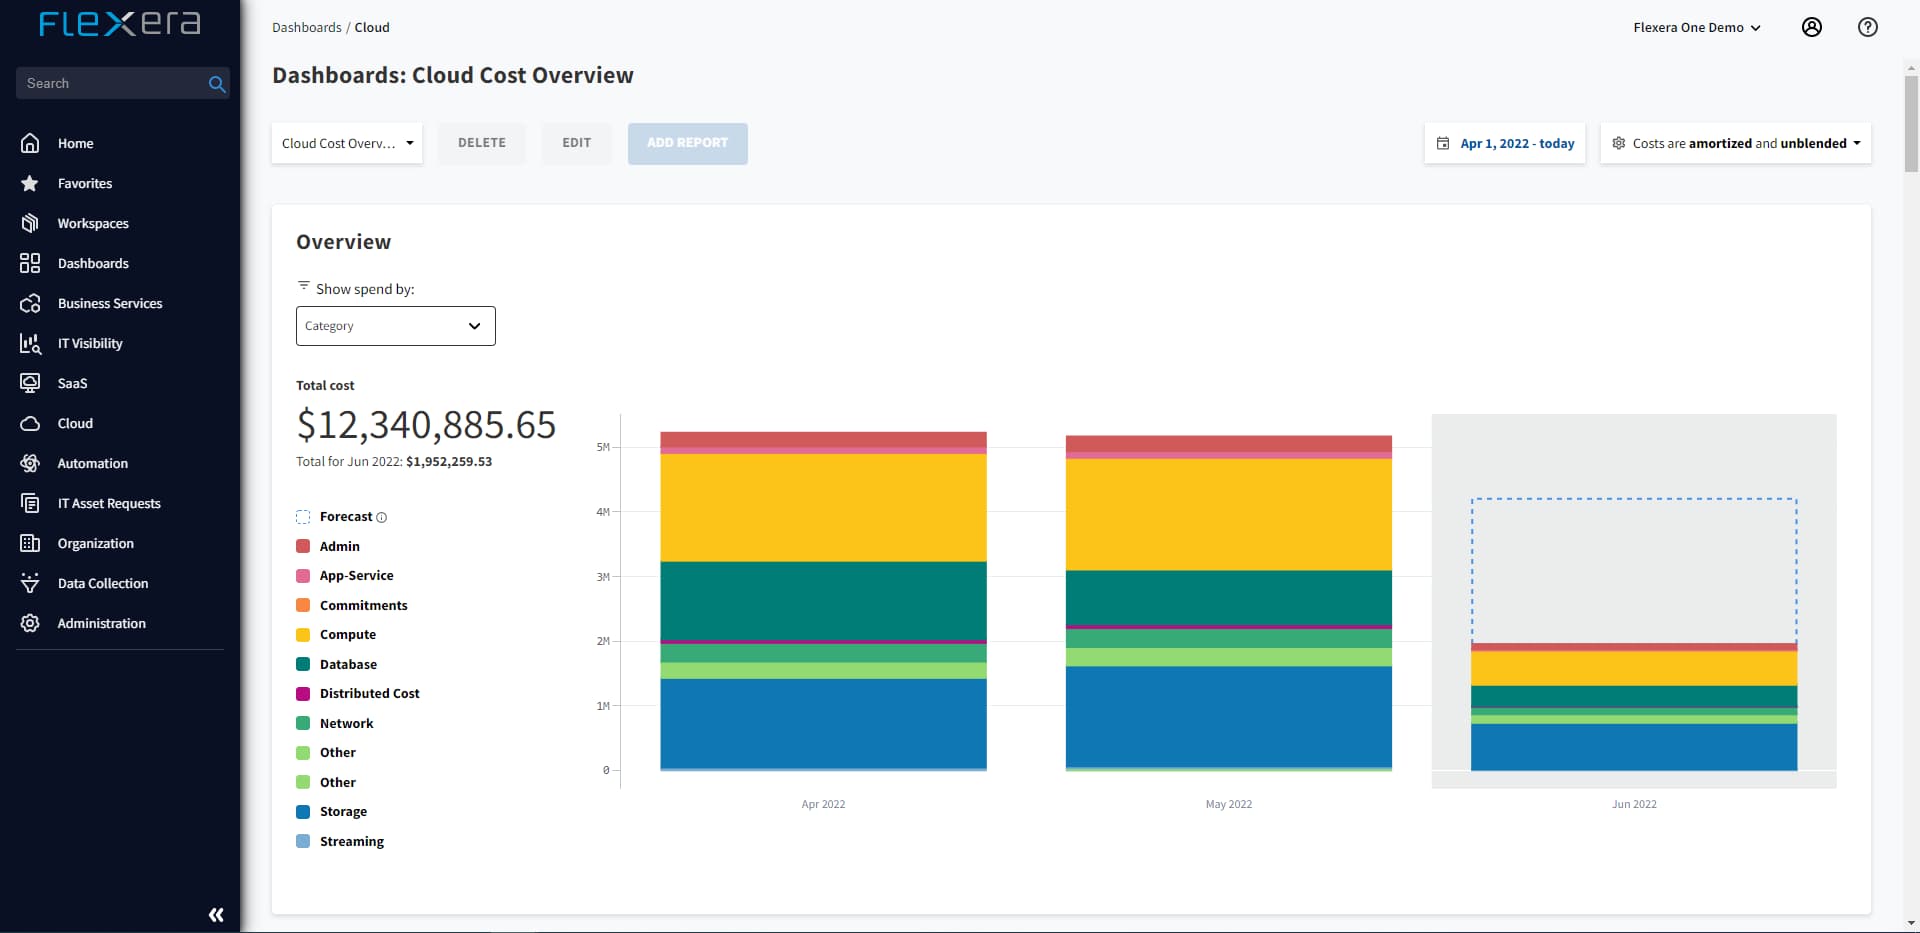The image size is (1920, 933).
Task: Click the EDIT button
Action: (x=577, y=143)
